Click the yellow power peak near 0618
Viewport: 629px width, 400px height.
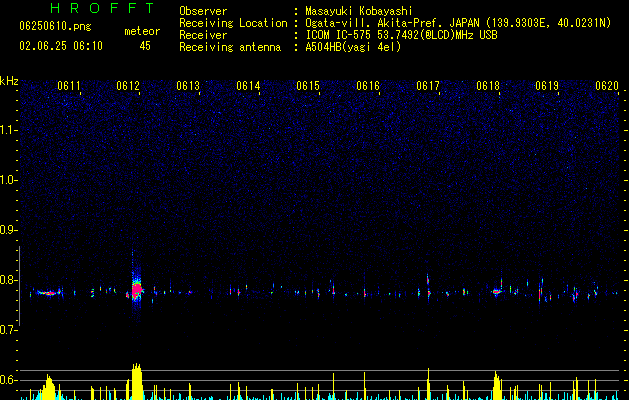(x=497, y=386)
